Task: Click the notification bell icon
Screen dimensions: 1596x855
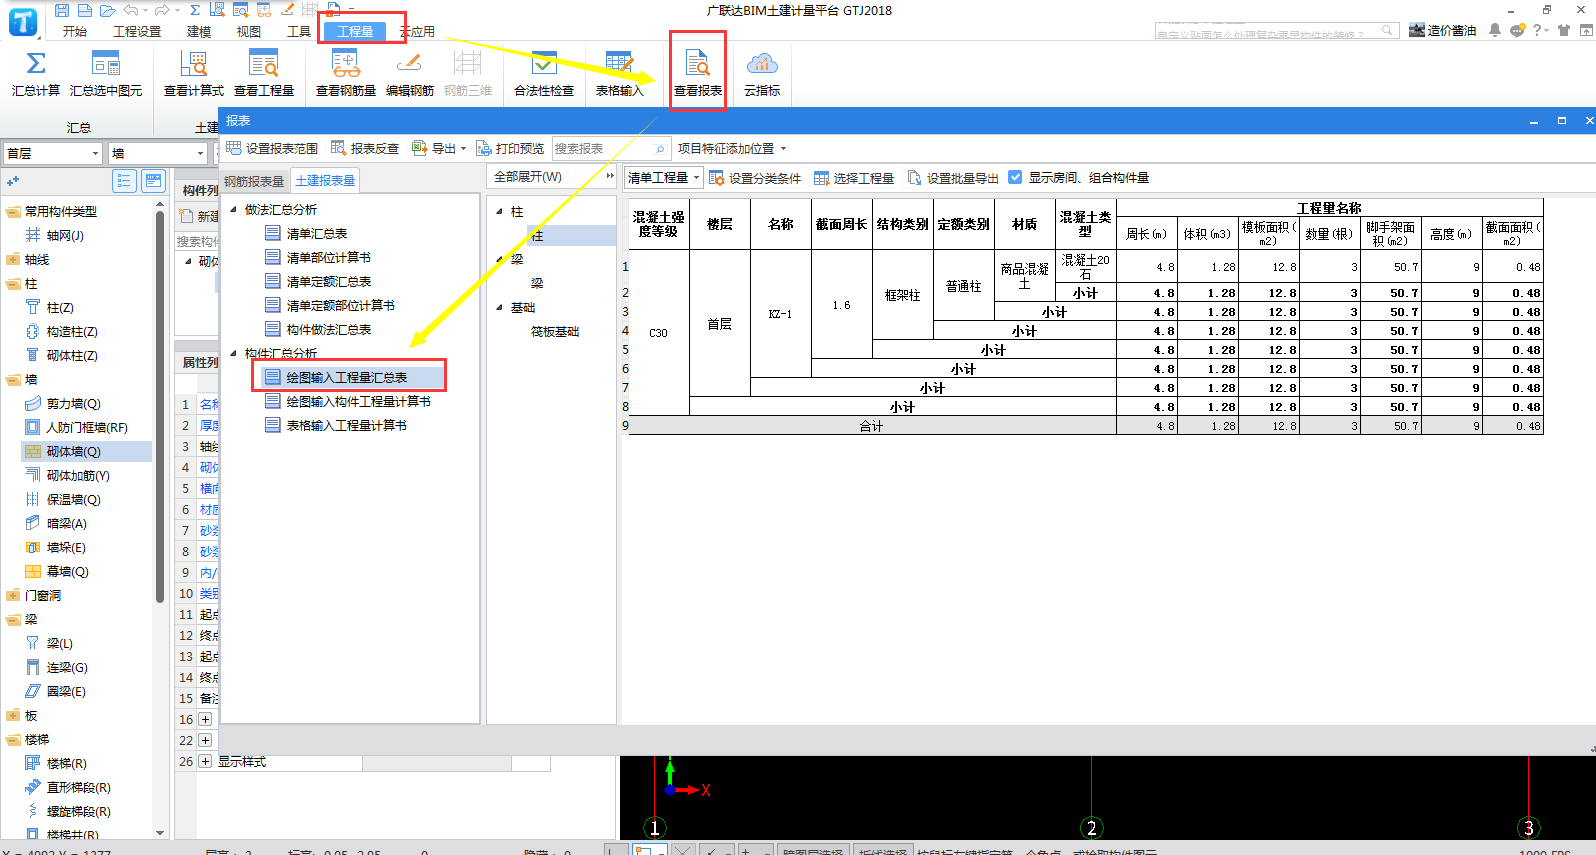Action: coord(1495,30)
